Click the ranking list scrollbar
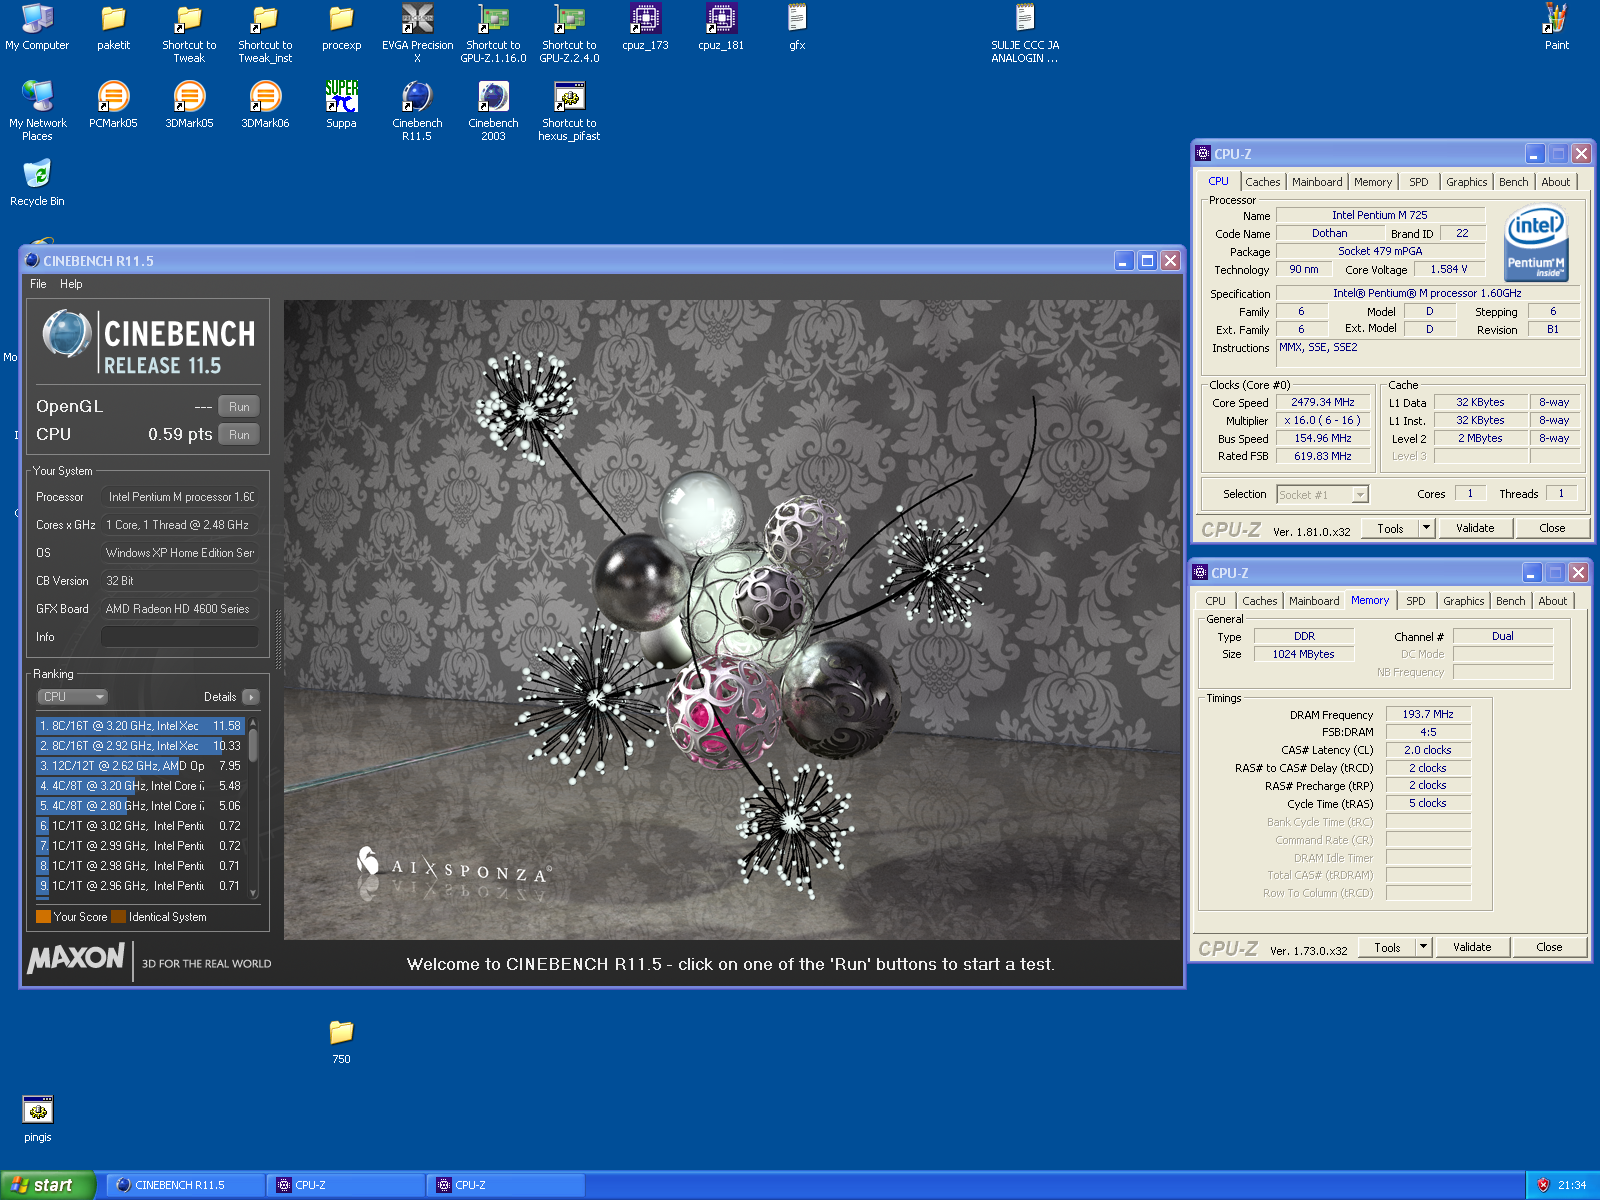1600x1200 pixels. (x=253, y=807)
